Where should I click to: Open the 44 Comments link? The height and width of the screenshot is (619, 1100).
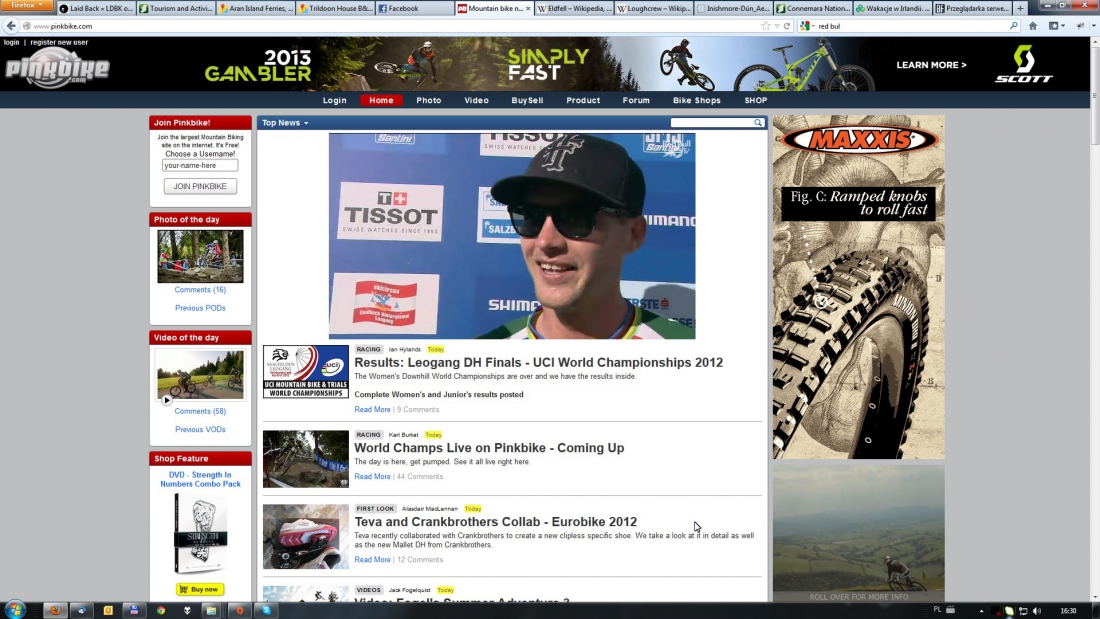[420, 477]
